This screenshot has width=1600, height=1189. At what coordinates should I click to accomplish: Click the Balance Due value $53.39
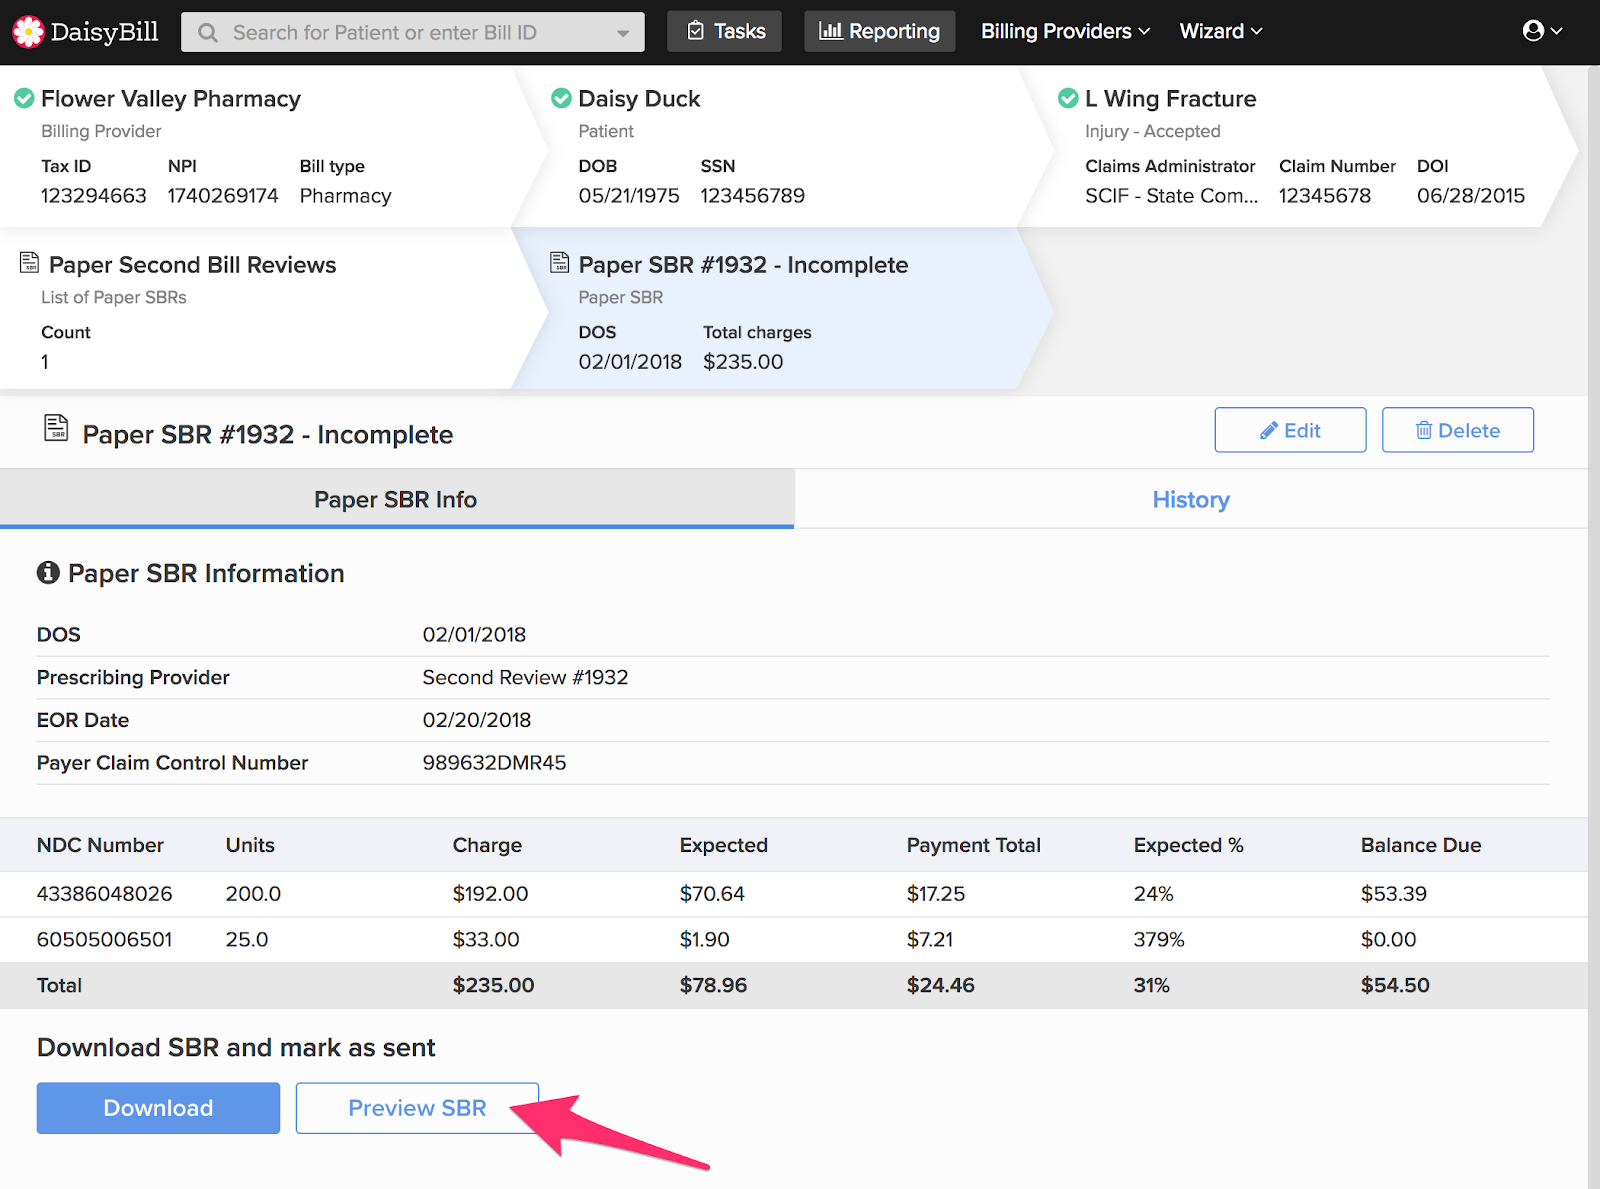(x=1394, y=893)
